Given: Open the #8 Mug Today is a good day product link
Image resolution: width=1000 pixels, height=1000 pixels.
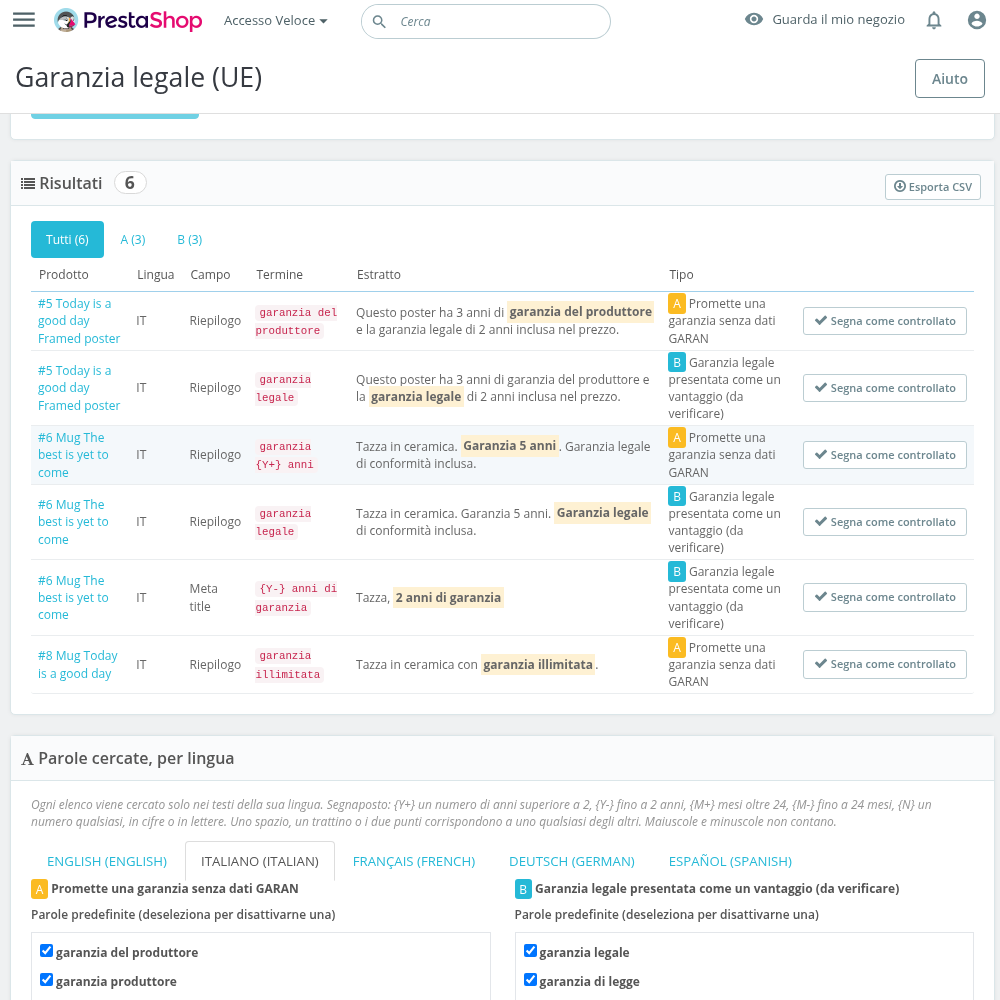Looking at the screenshot, I should pyautogui.click(x=78, y=665).
